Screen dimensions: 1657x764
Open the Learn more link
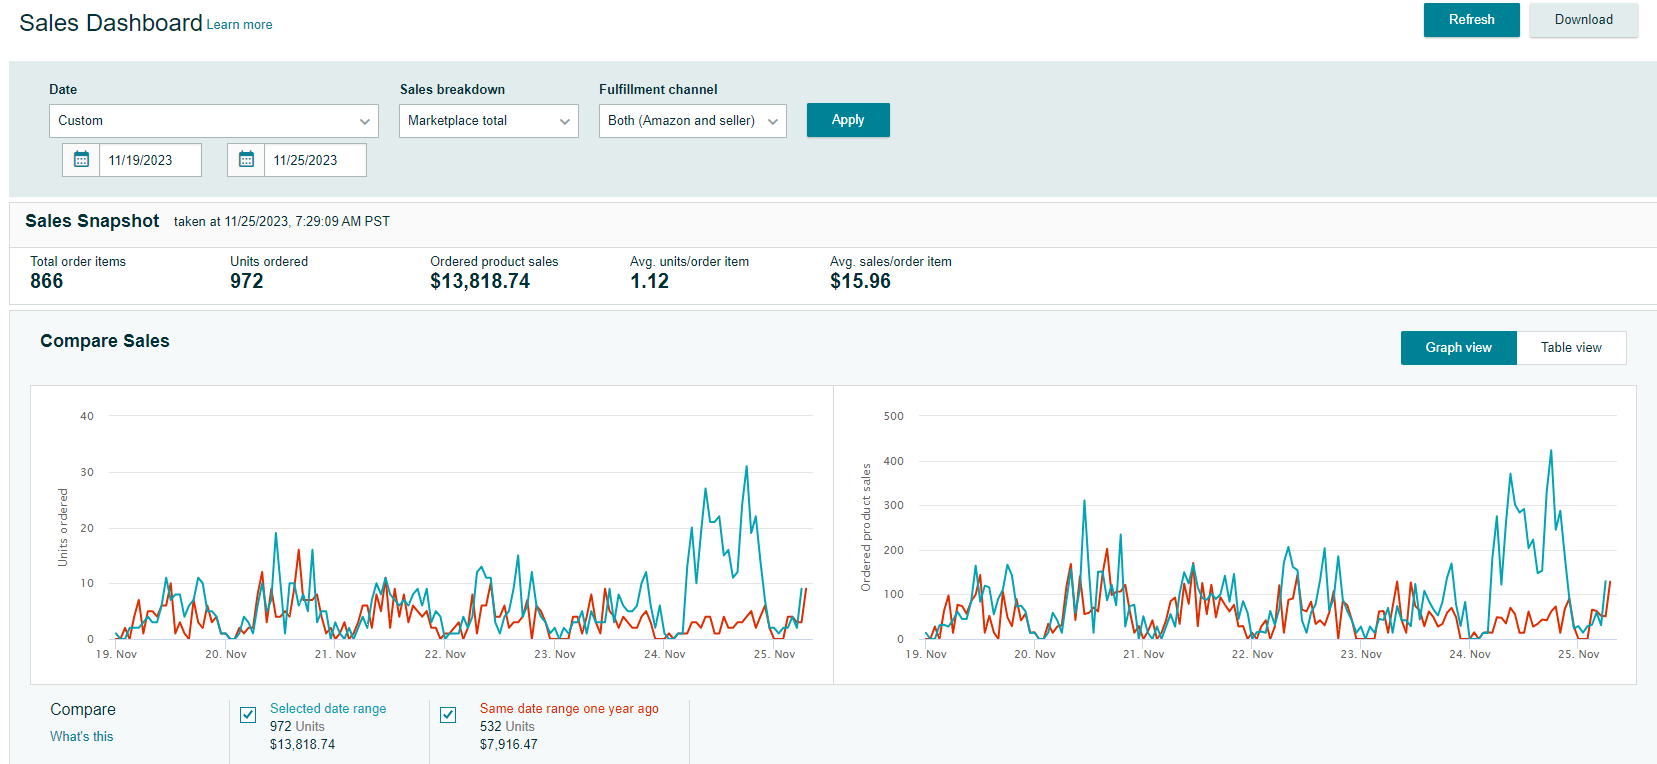tap(239, 25)
